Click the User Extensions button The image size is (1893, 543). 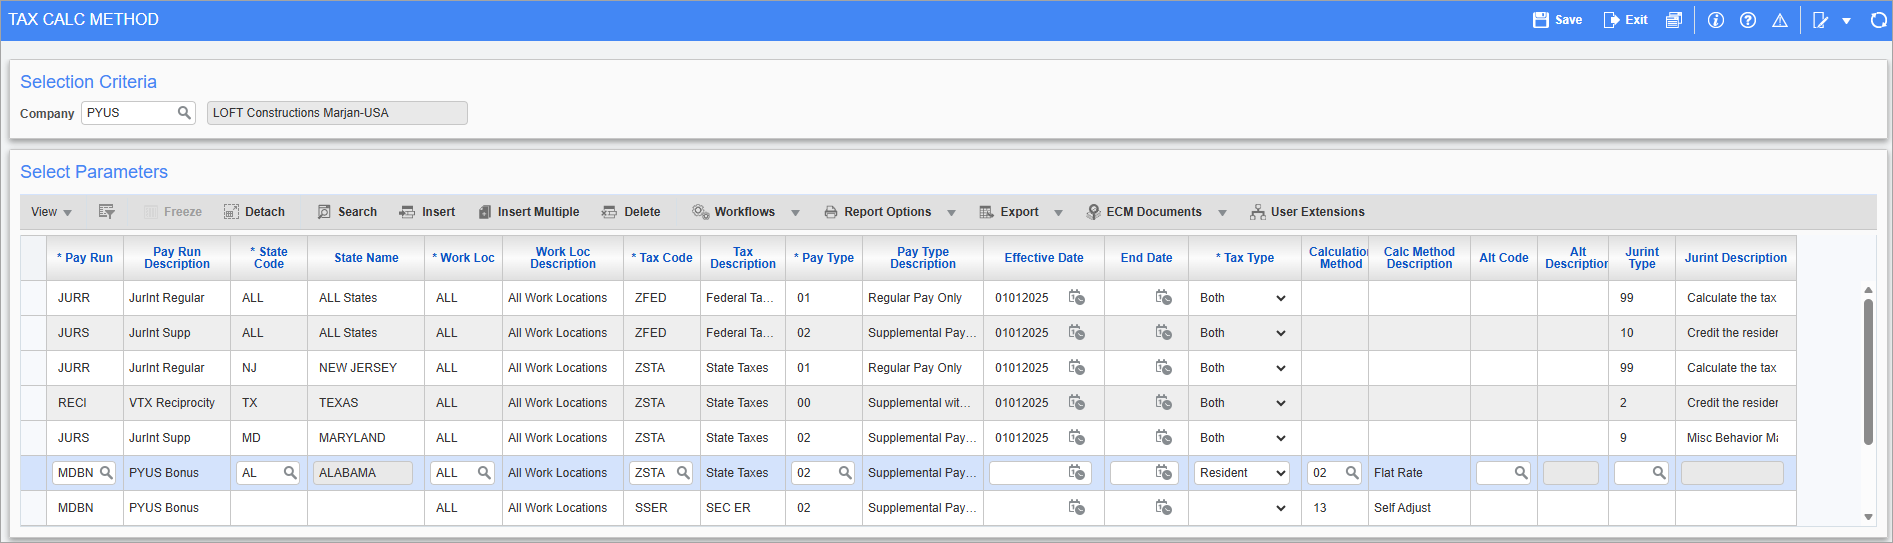tap(1307, 212)
